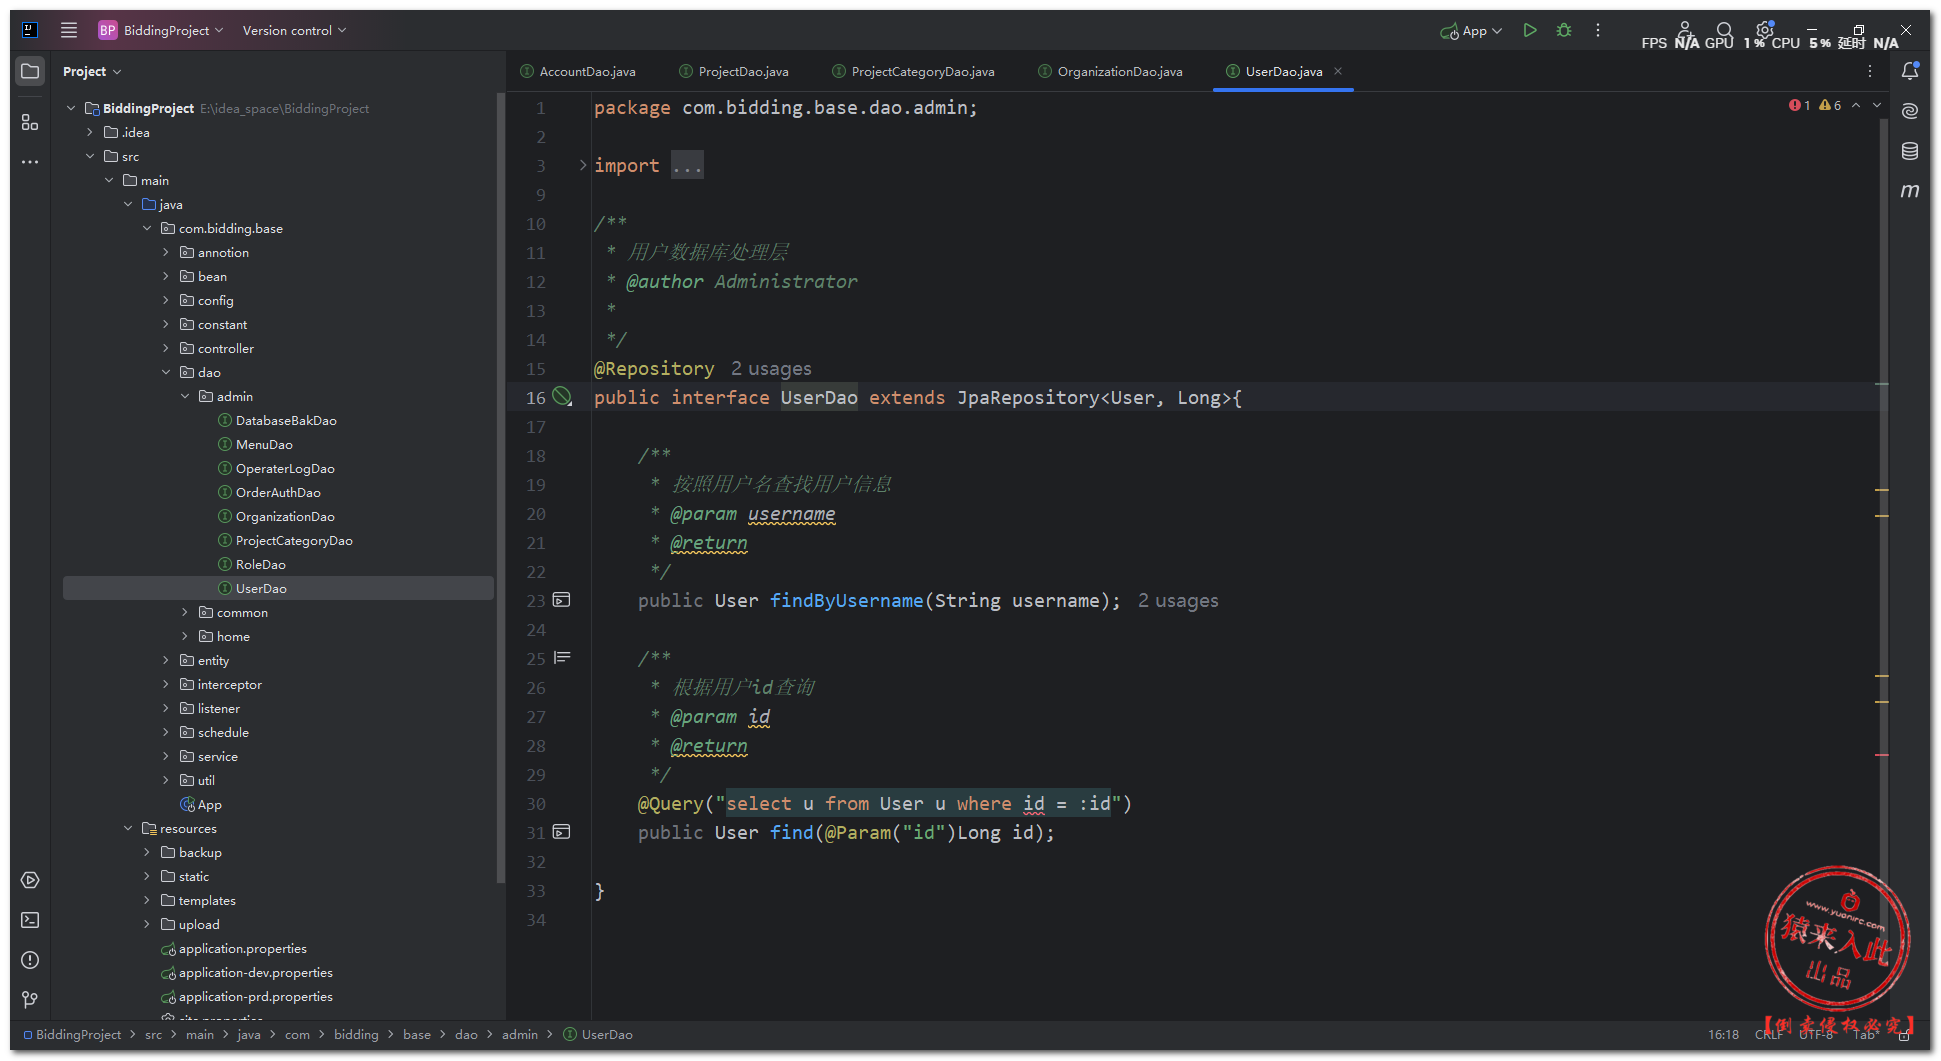Viewport: 1941px width, 1061px height.
Task: Open the Problems tool window icon
Action: (30, 960)
